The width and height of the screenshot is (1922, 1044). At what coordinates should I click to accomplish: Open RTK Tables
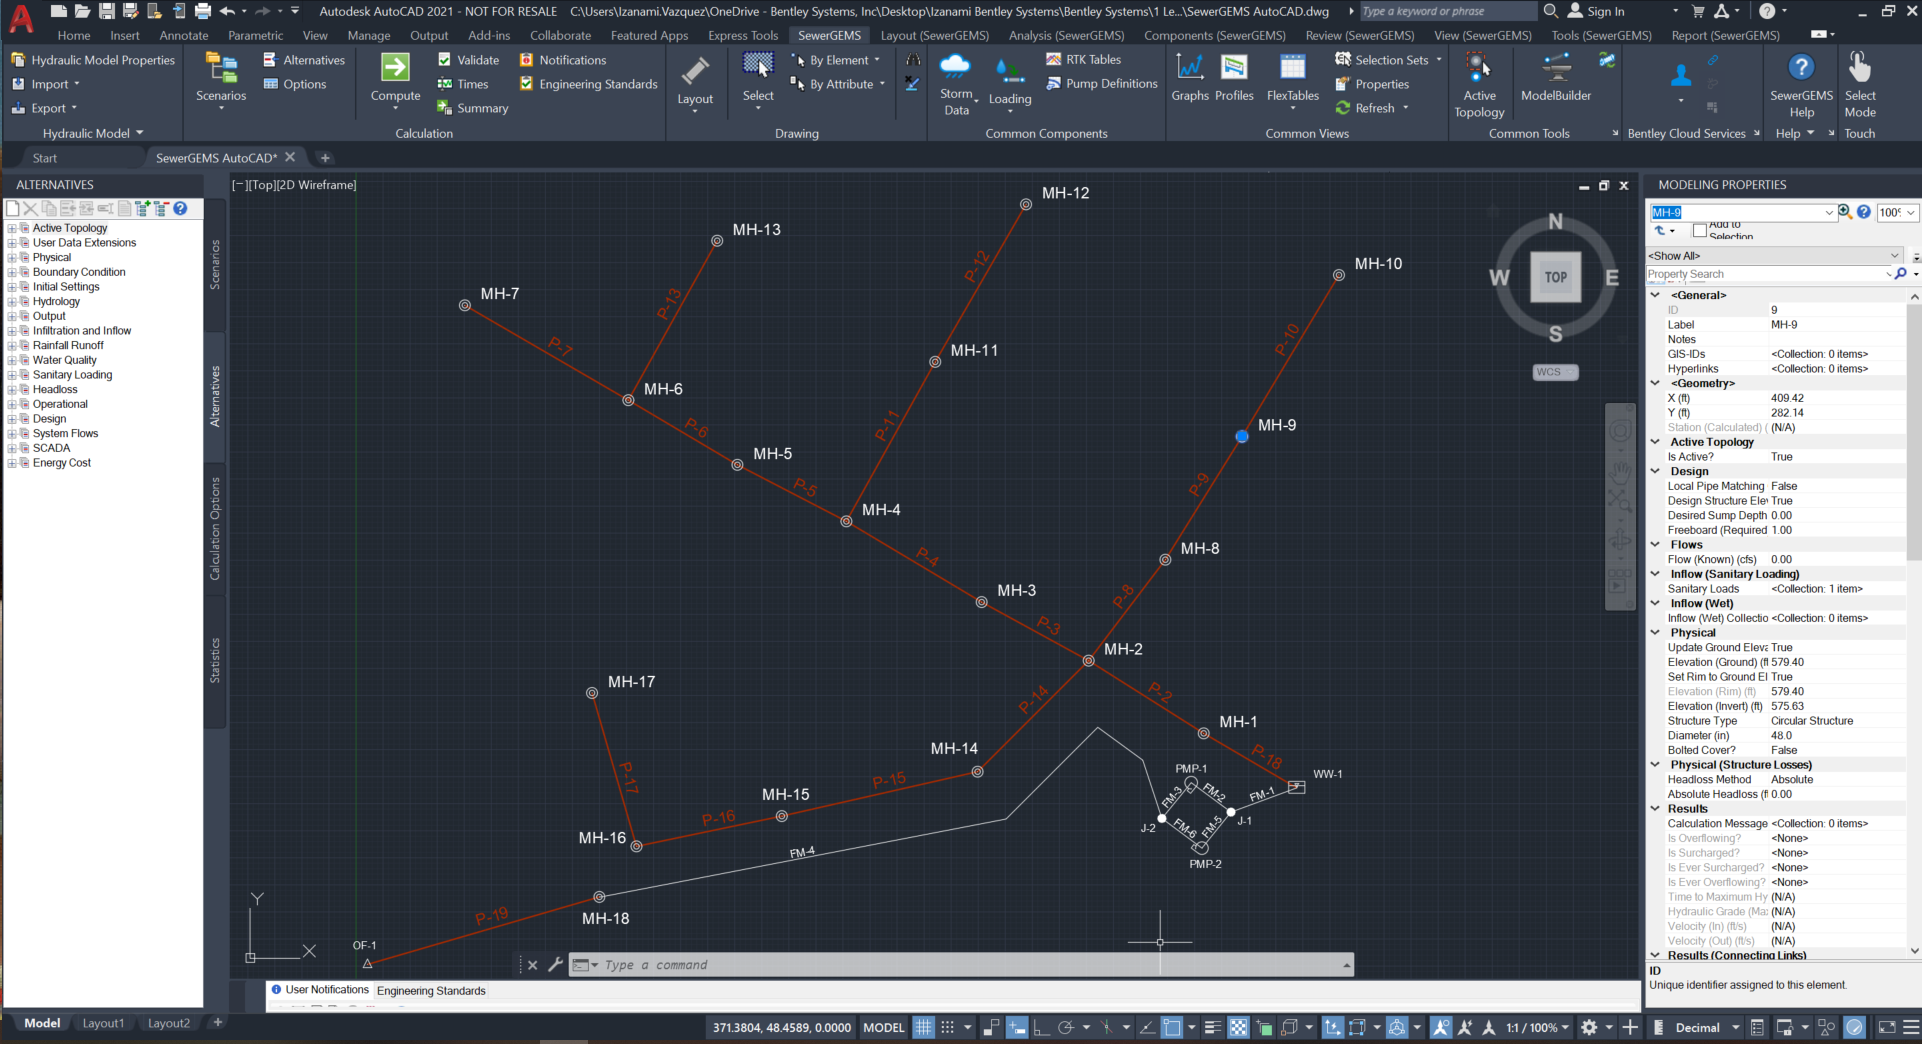click(1084, 60)
